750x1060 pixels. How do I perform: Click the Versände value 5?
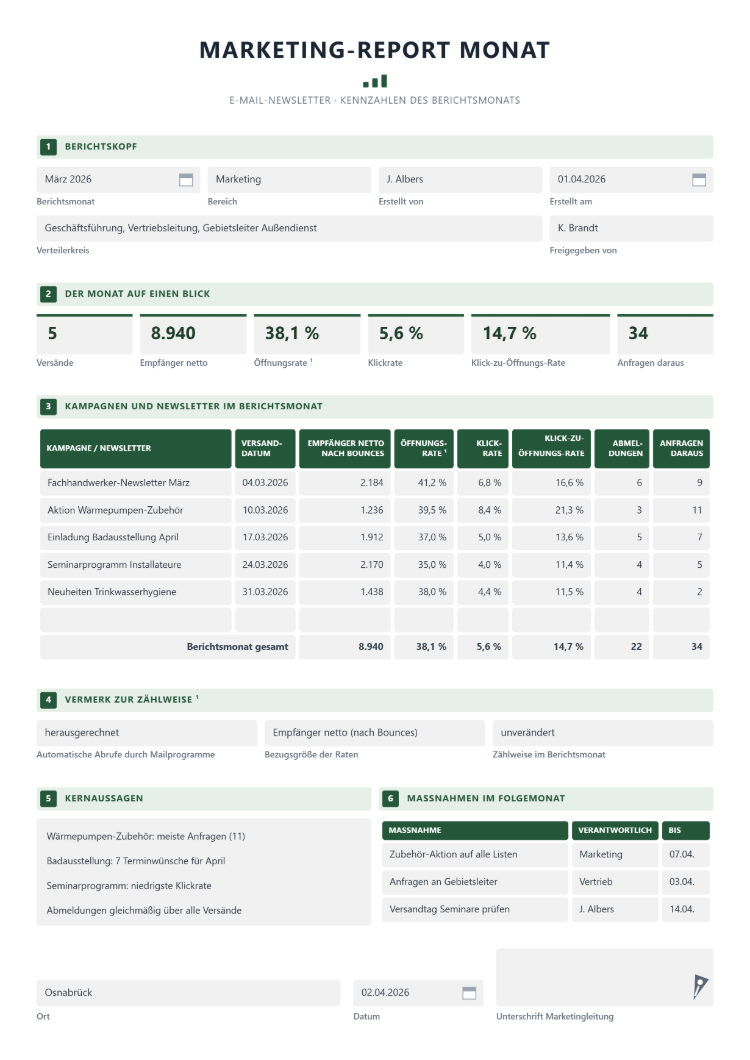click(85, 334)
